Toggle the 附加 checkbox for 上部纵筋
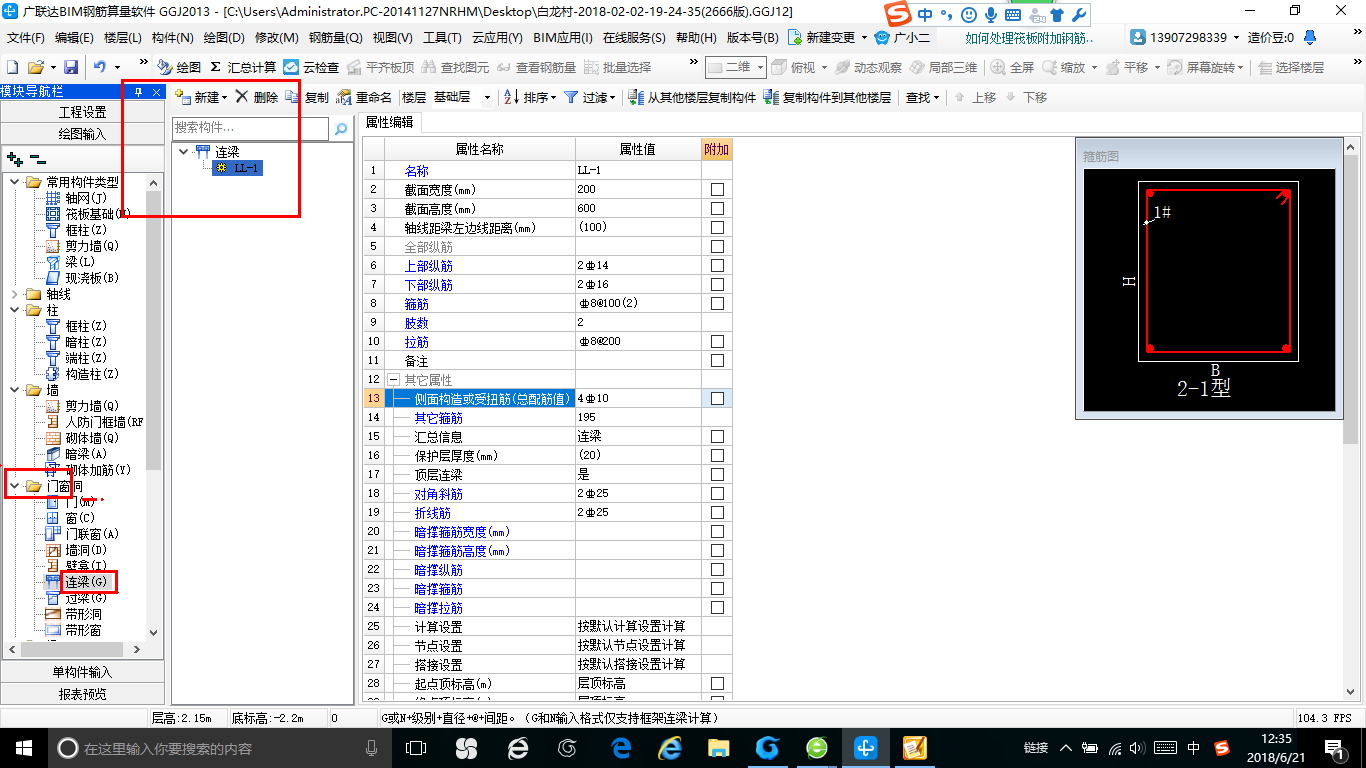 click(717, 265)
